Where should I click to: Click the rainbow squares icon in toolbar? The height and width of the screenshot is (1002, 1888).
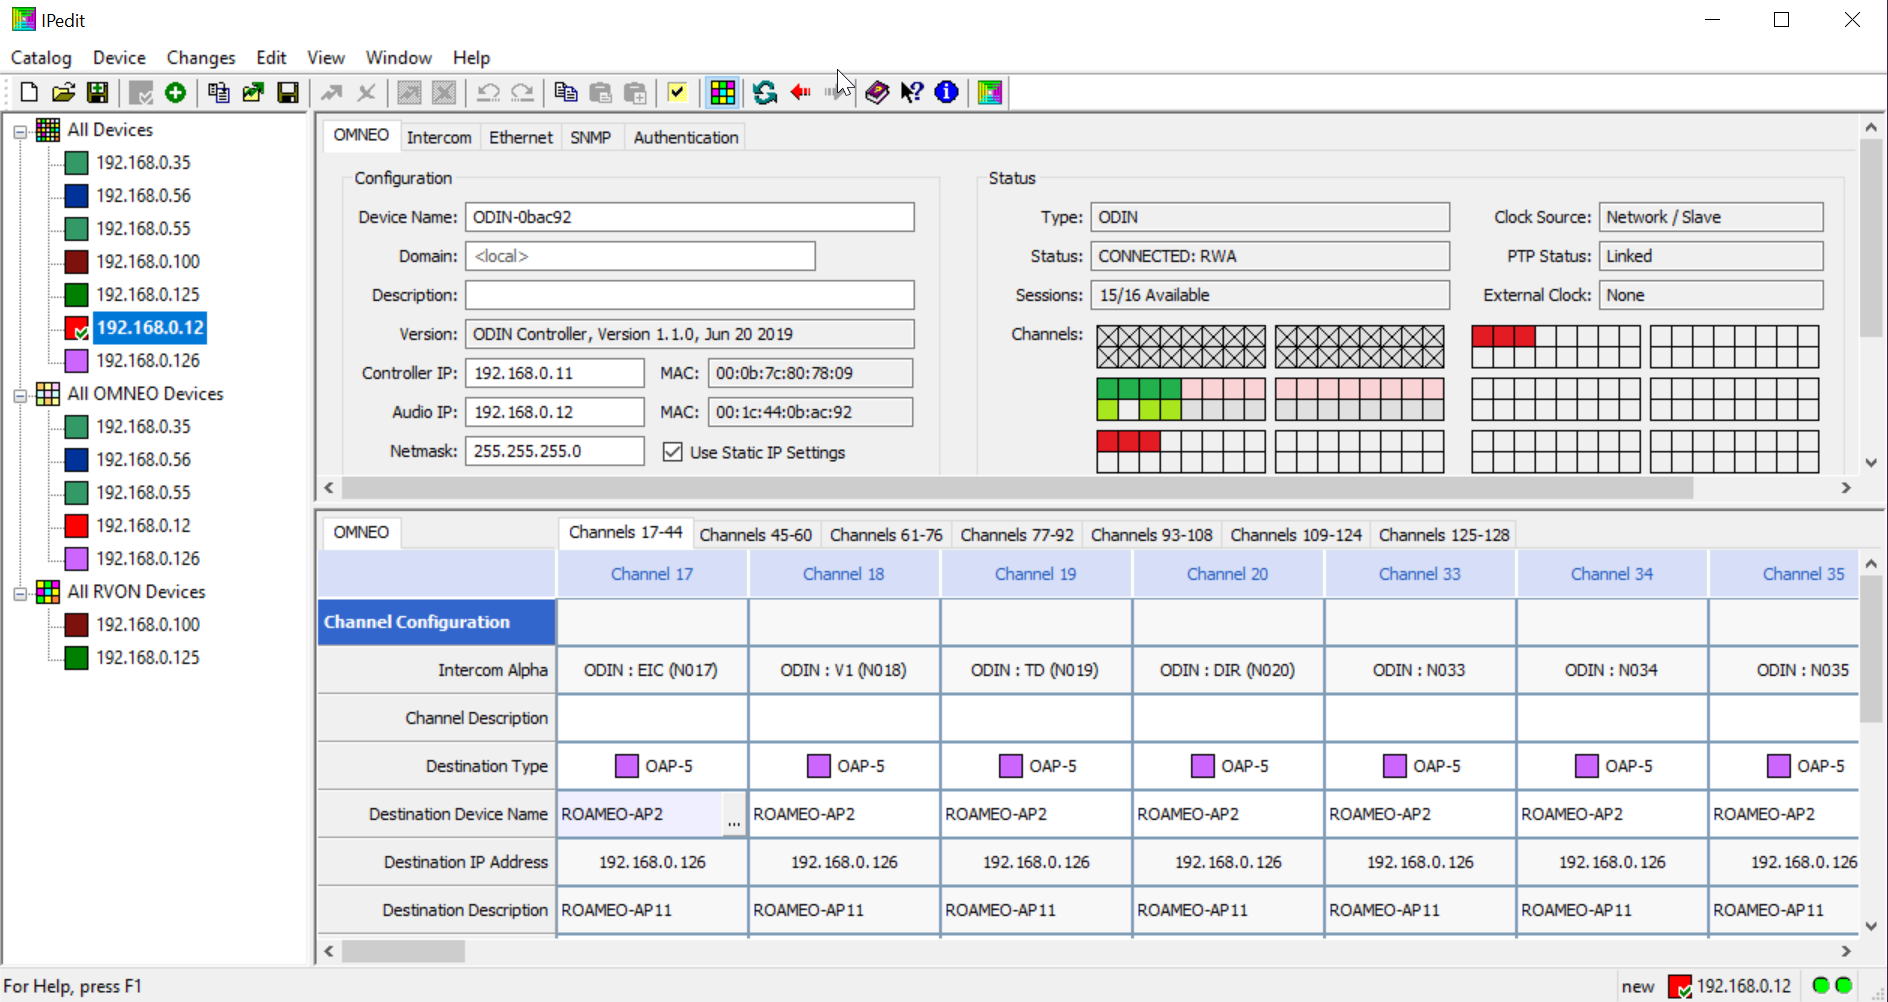(990, 93)
